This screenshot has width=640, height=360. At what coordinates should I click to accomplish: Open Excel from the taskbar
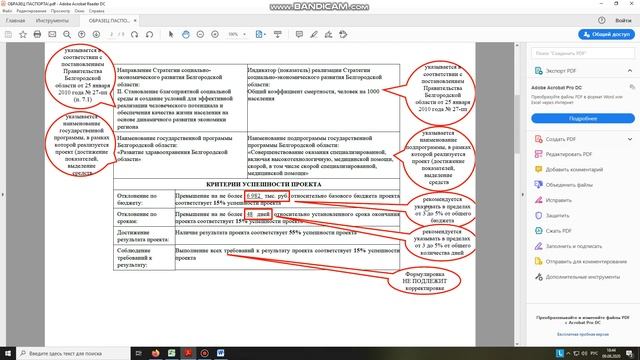171,353
